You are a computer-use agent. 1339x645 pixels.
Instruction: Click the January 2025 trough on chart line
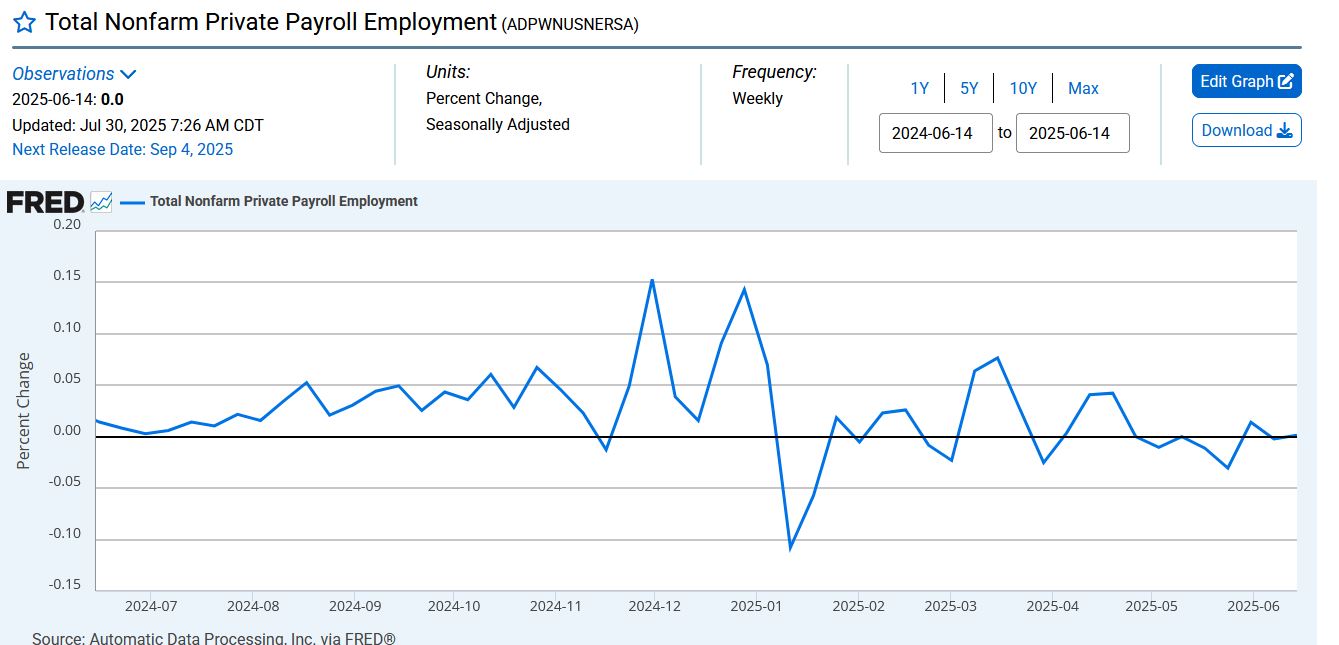pyautogui.click(x=790, y=547)
